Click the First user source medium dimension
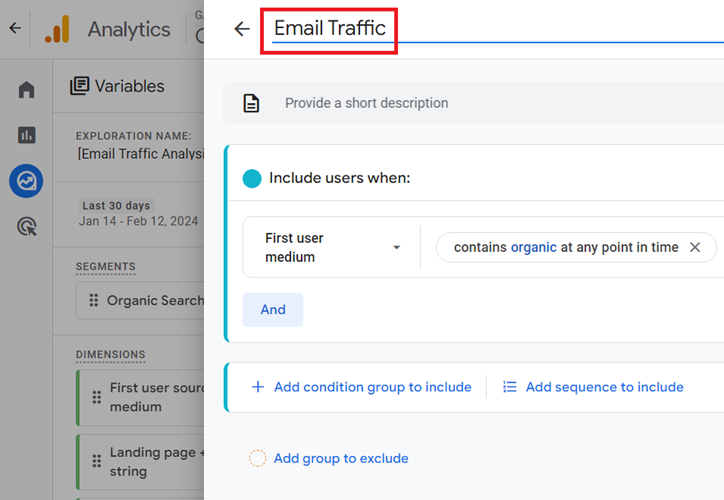The image size is (724, 500). (140, 398)
